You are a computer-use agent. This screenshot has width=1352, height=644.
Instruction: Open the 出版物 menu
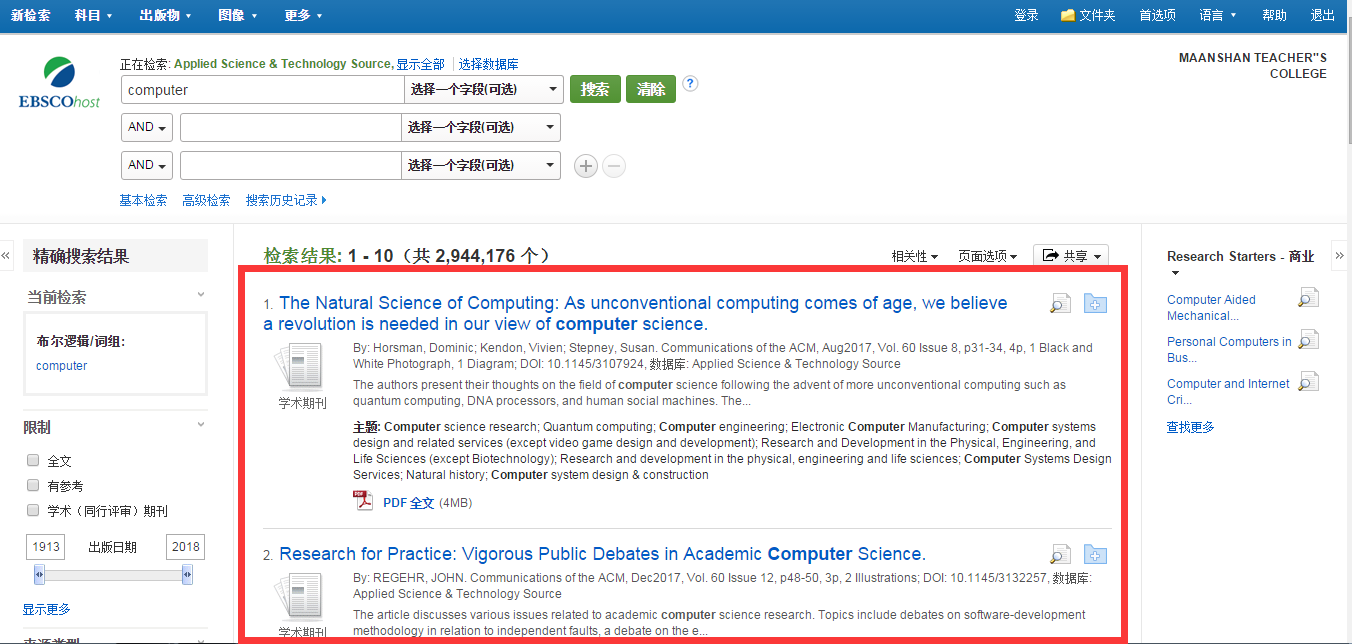point(165,15)
